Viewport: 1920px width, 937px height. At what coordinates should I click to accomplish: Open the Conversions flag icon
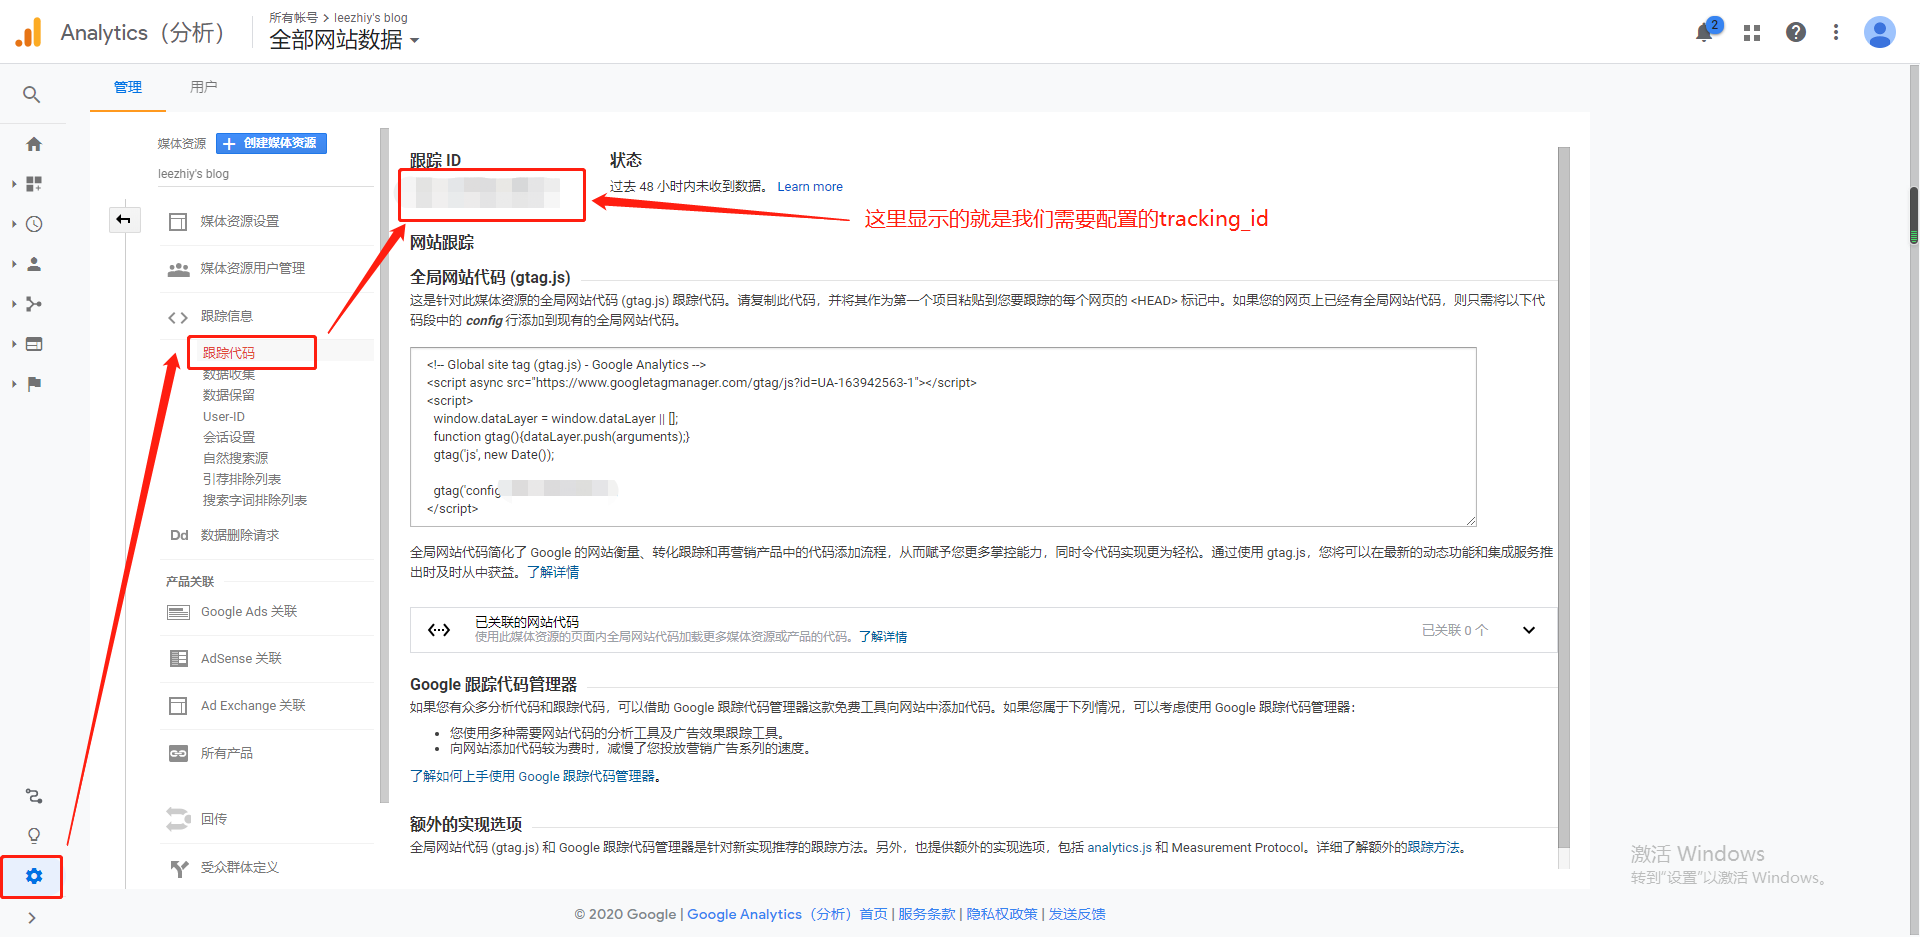[34, 384]
